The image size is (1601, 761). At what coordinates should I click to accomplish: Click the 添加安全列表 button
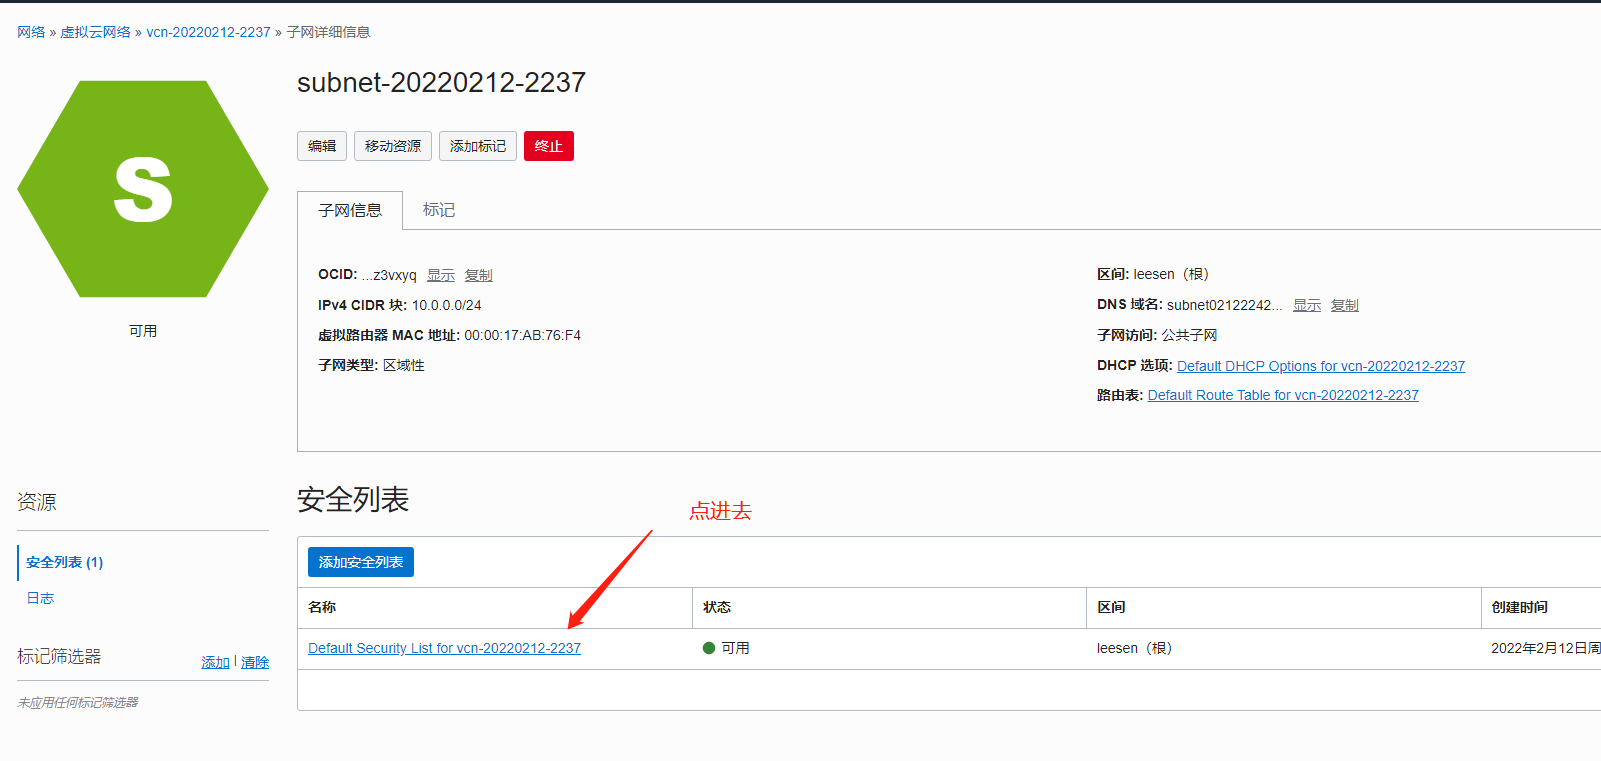click(361, 562)
